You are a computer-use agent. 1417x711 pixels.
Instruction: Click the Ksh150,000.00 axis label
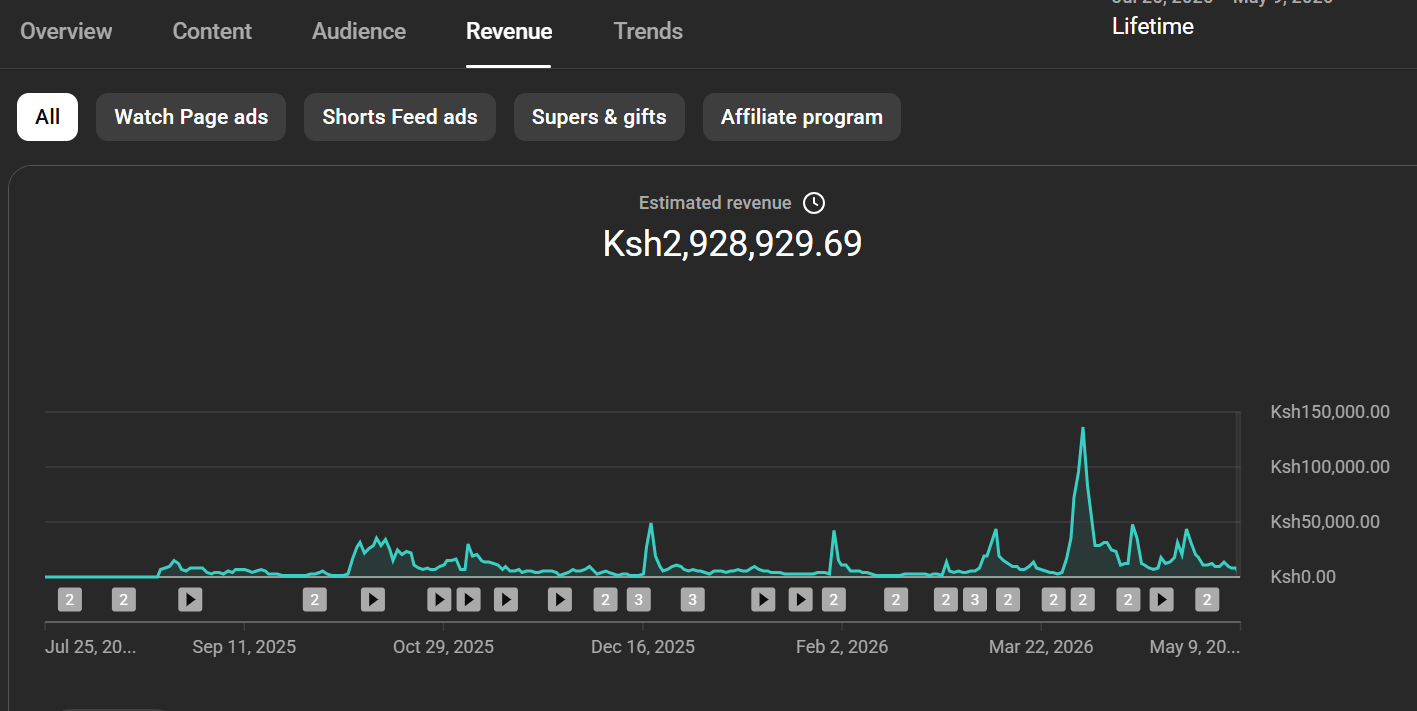click(x=1330, y=412)
